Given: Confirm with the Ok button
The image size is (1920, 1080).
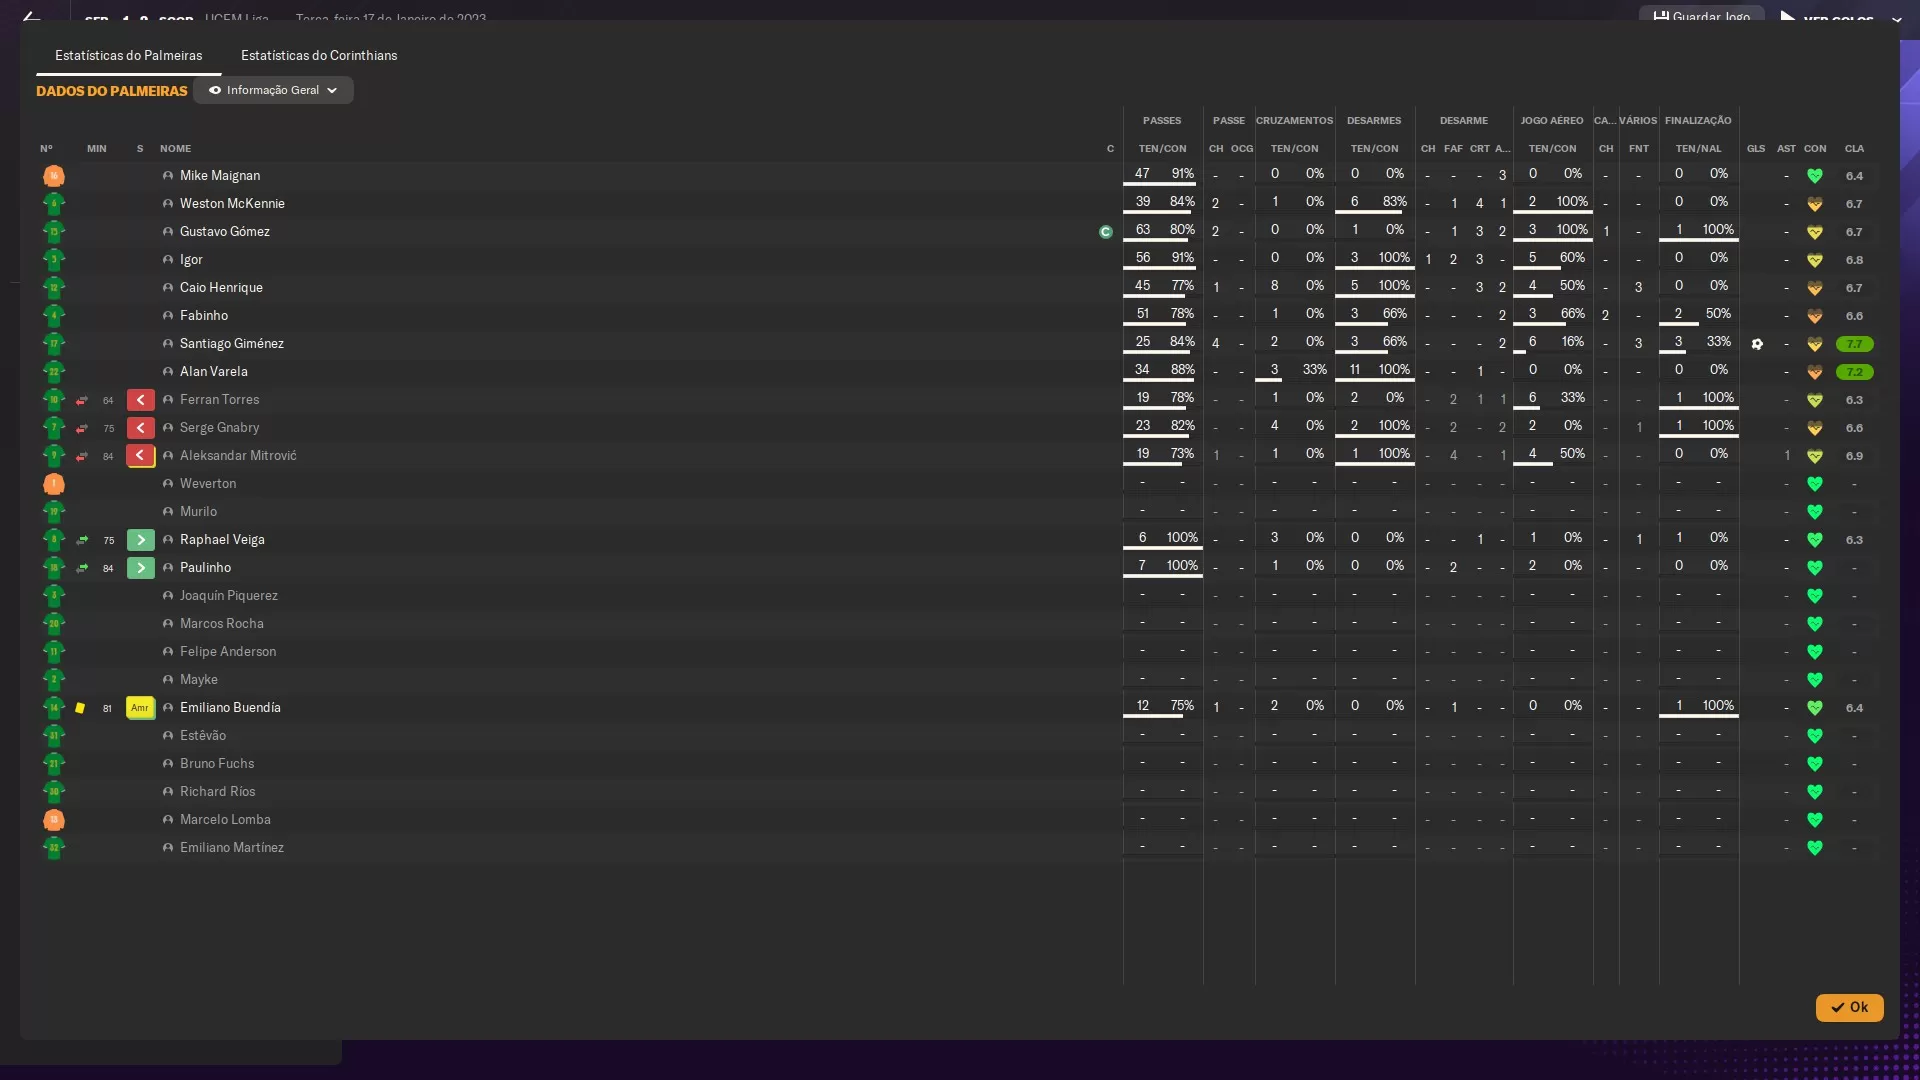Looking at the screenshot, I should [1849, 1007].
